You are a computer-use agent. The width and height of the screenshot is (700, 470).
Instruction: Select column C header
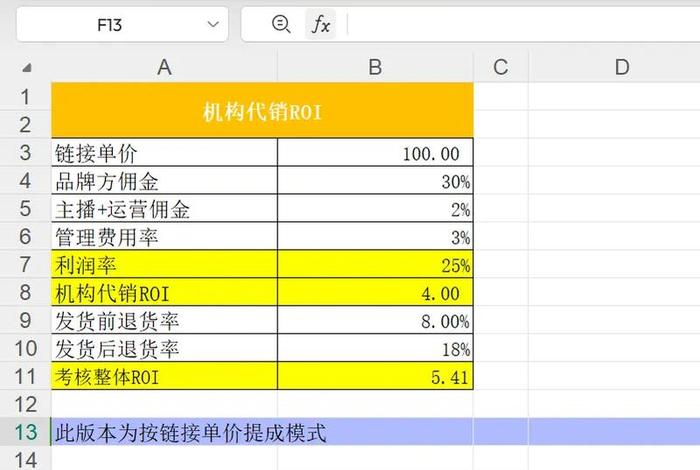click(500, 67)
